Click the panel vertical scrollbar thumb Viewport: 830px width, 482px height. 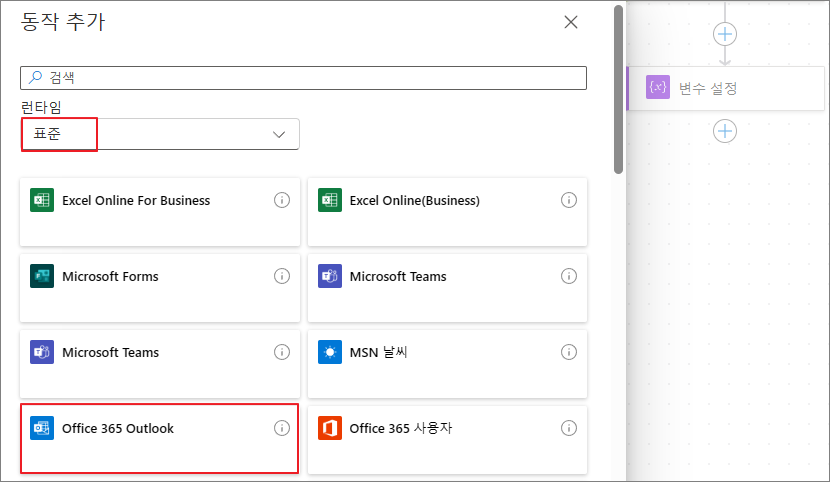pyautogui.click(x=618, y=89)
